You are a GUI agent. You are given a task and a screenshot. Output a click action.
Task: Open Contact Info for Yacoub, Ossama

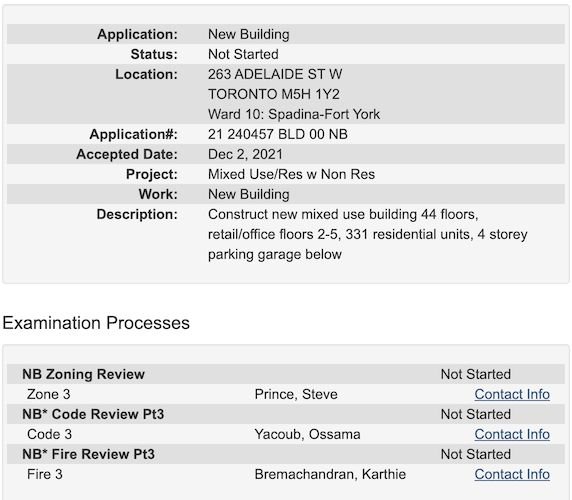pyautogui.click(x=512, y=434)
